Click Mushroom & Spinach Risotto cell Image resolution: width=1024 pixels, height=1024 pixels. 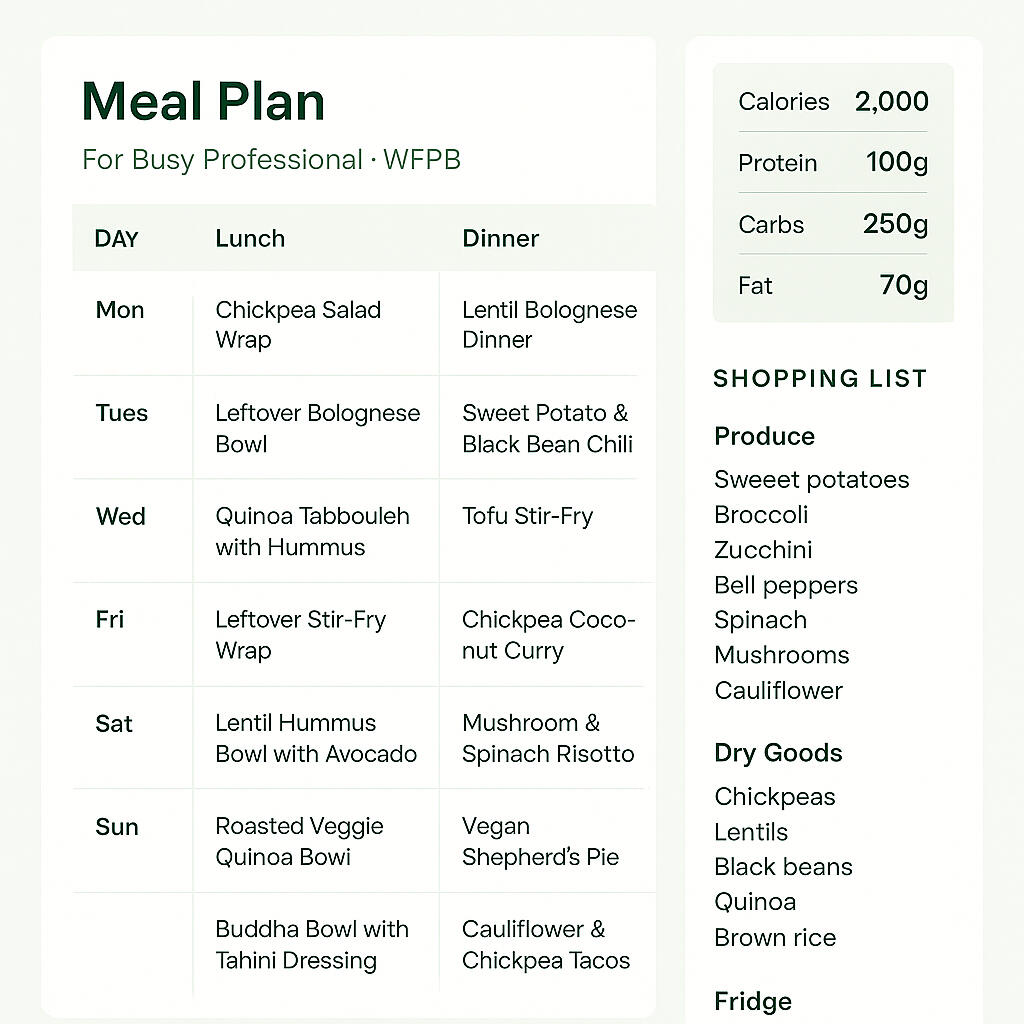[548, 738]
